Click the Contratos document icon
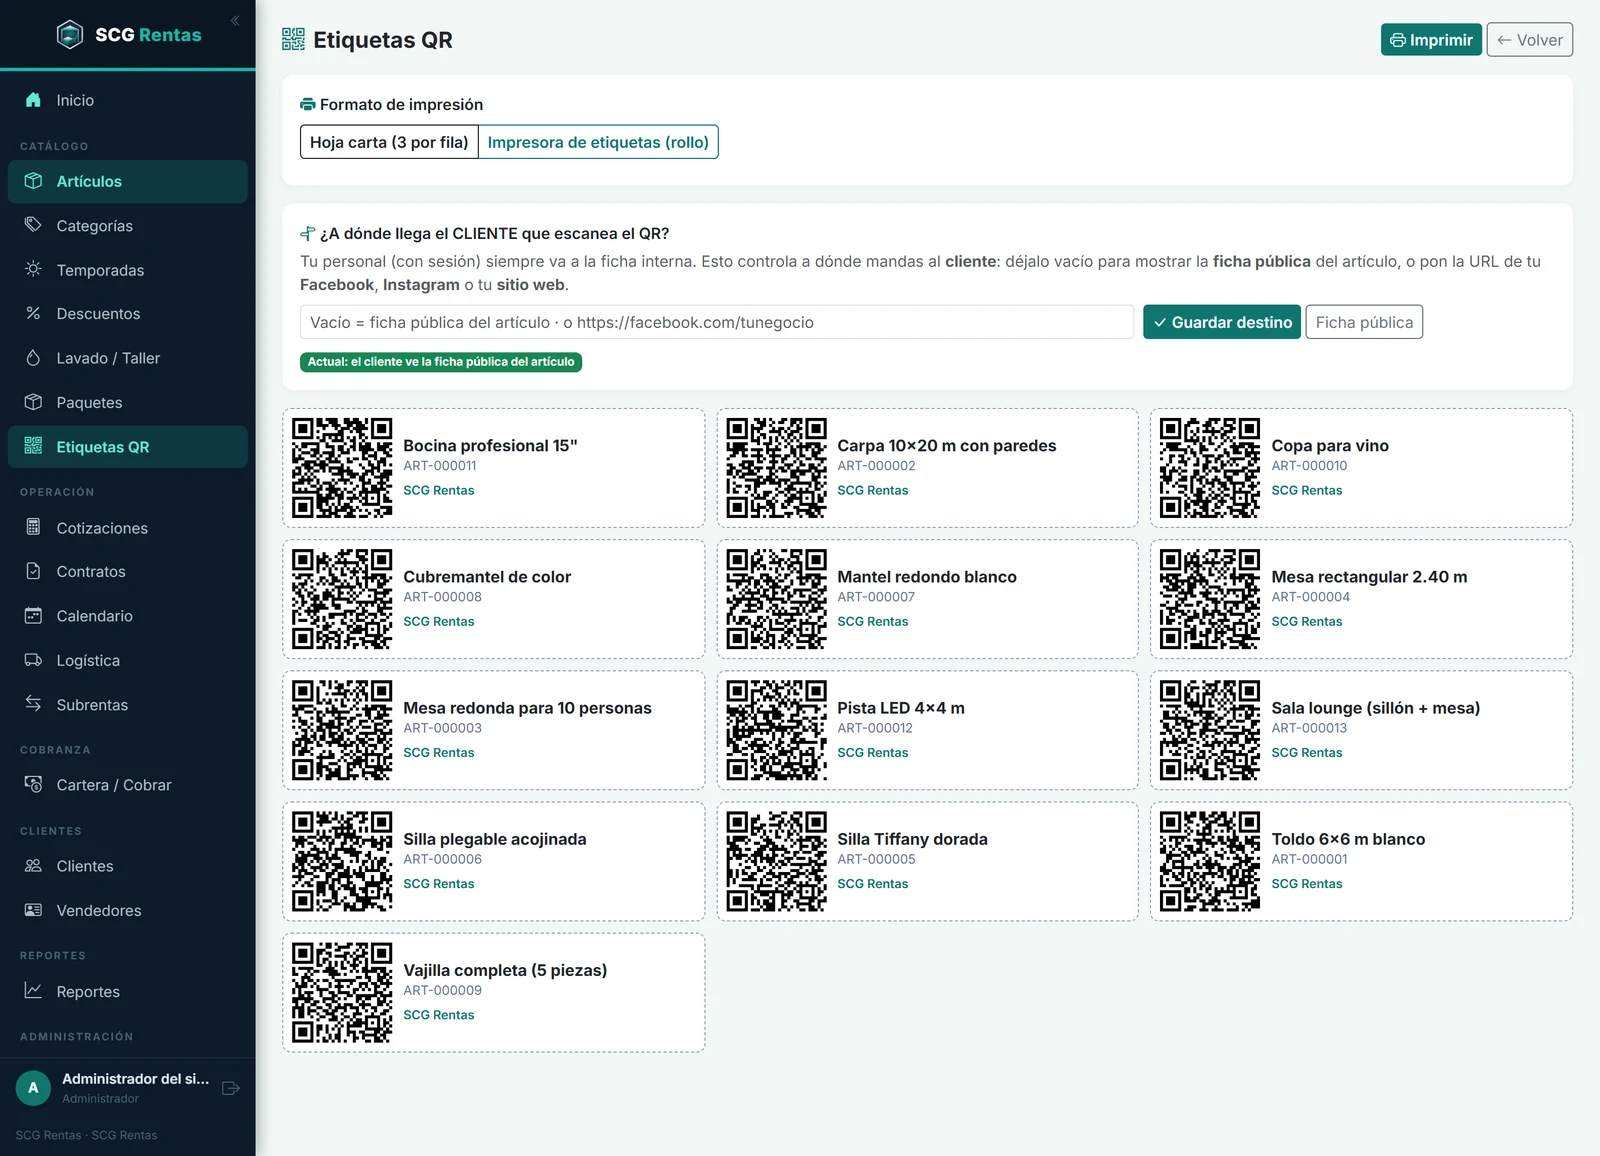 (x=33, y=571)
